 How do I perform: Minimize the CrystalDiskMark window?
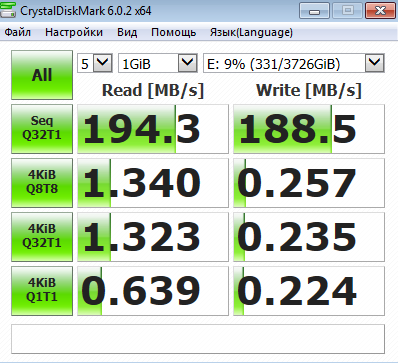tap(314, 11)
